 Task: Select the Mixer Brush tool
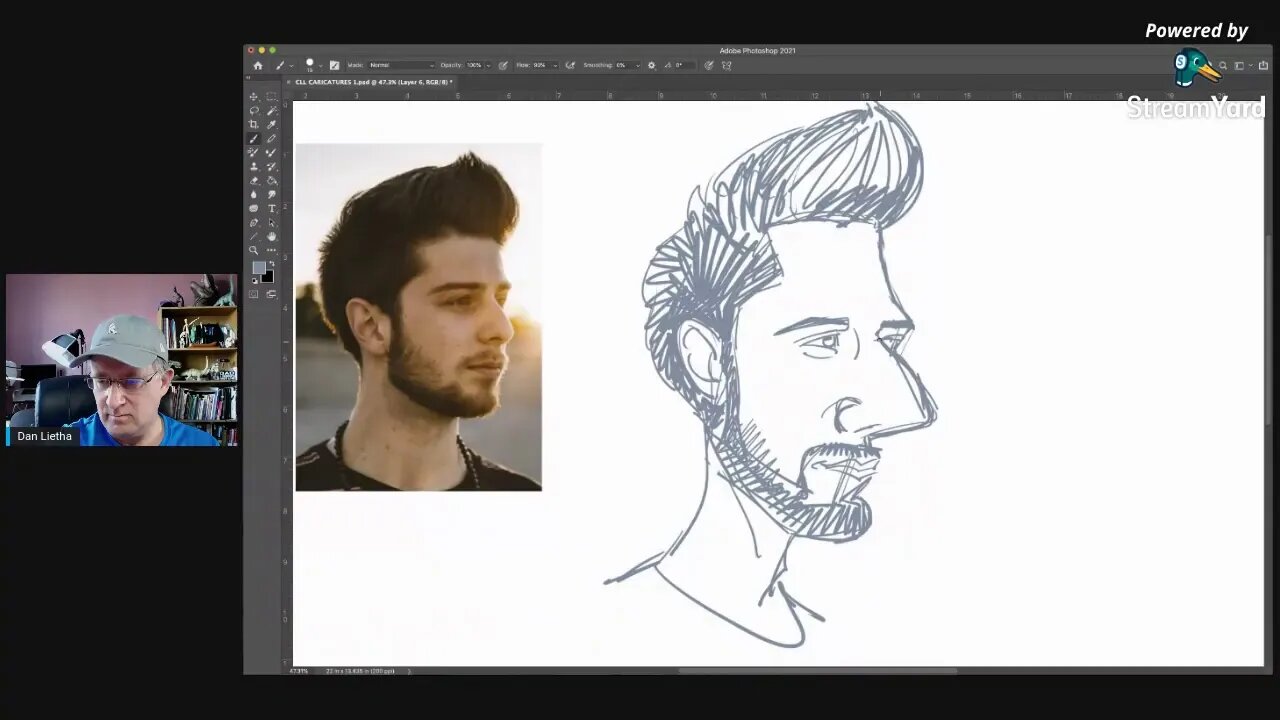coord(272,151)
